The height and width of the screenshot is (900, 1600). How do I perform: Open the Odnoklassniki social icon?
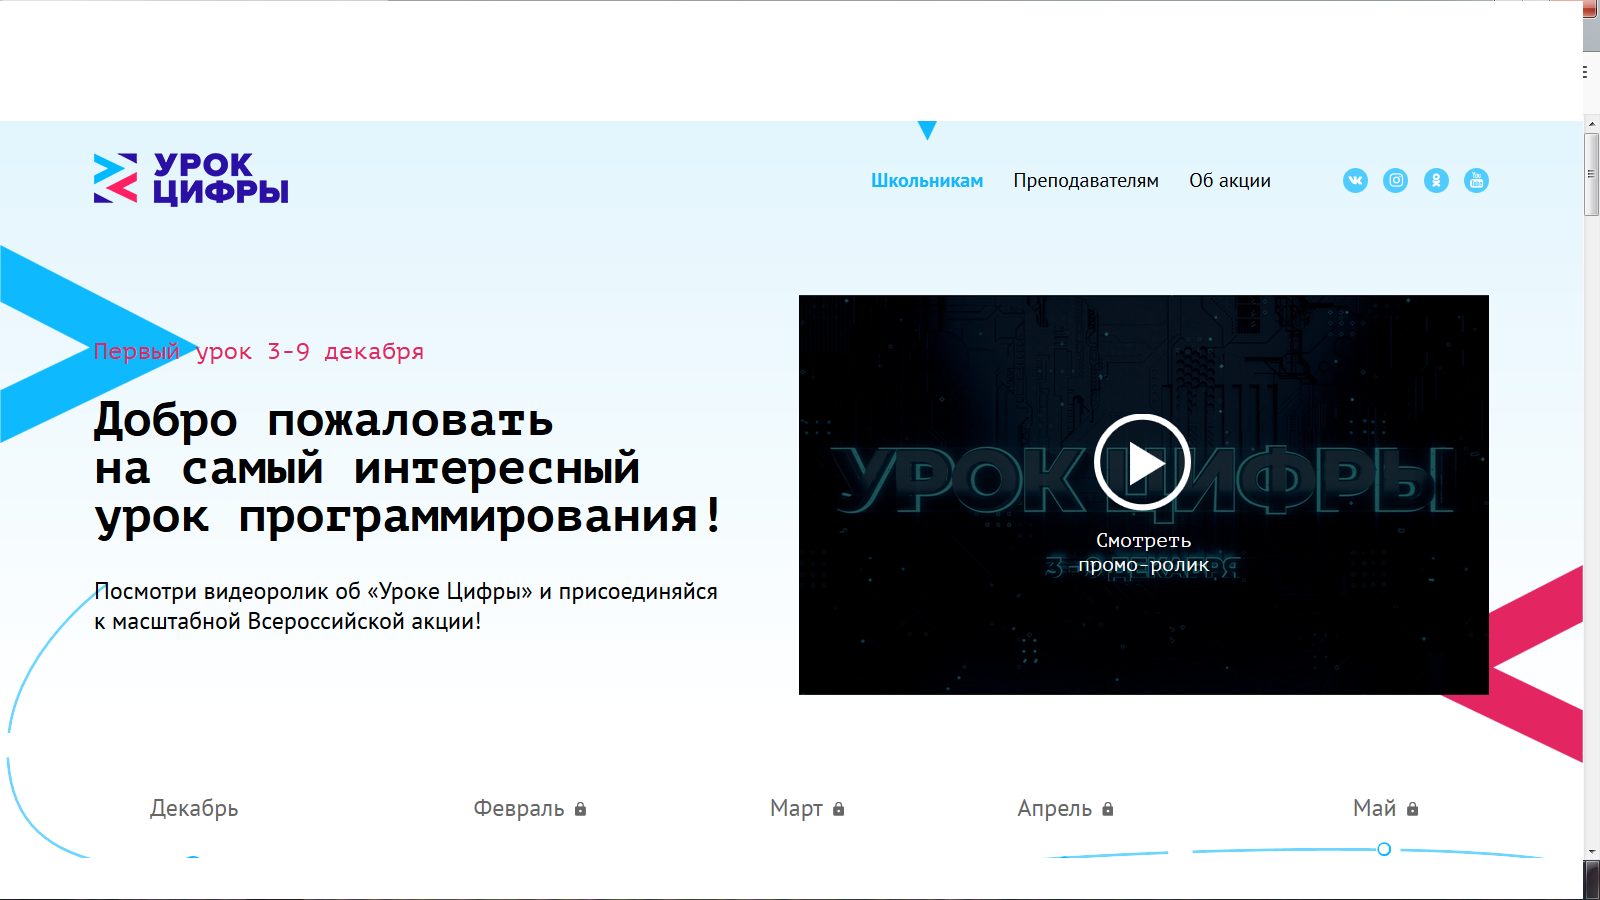[1436, 181]
